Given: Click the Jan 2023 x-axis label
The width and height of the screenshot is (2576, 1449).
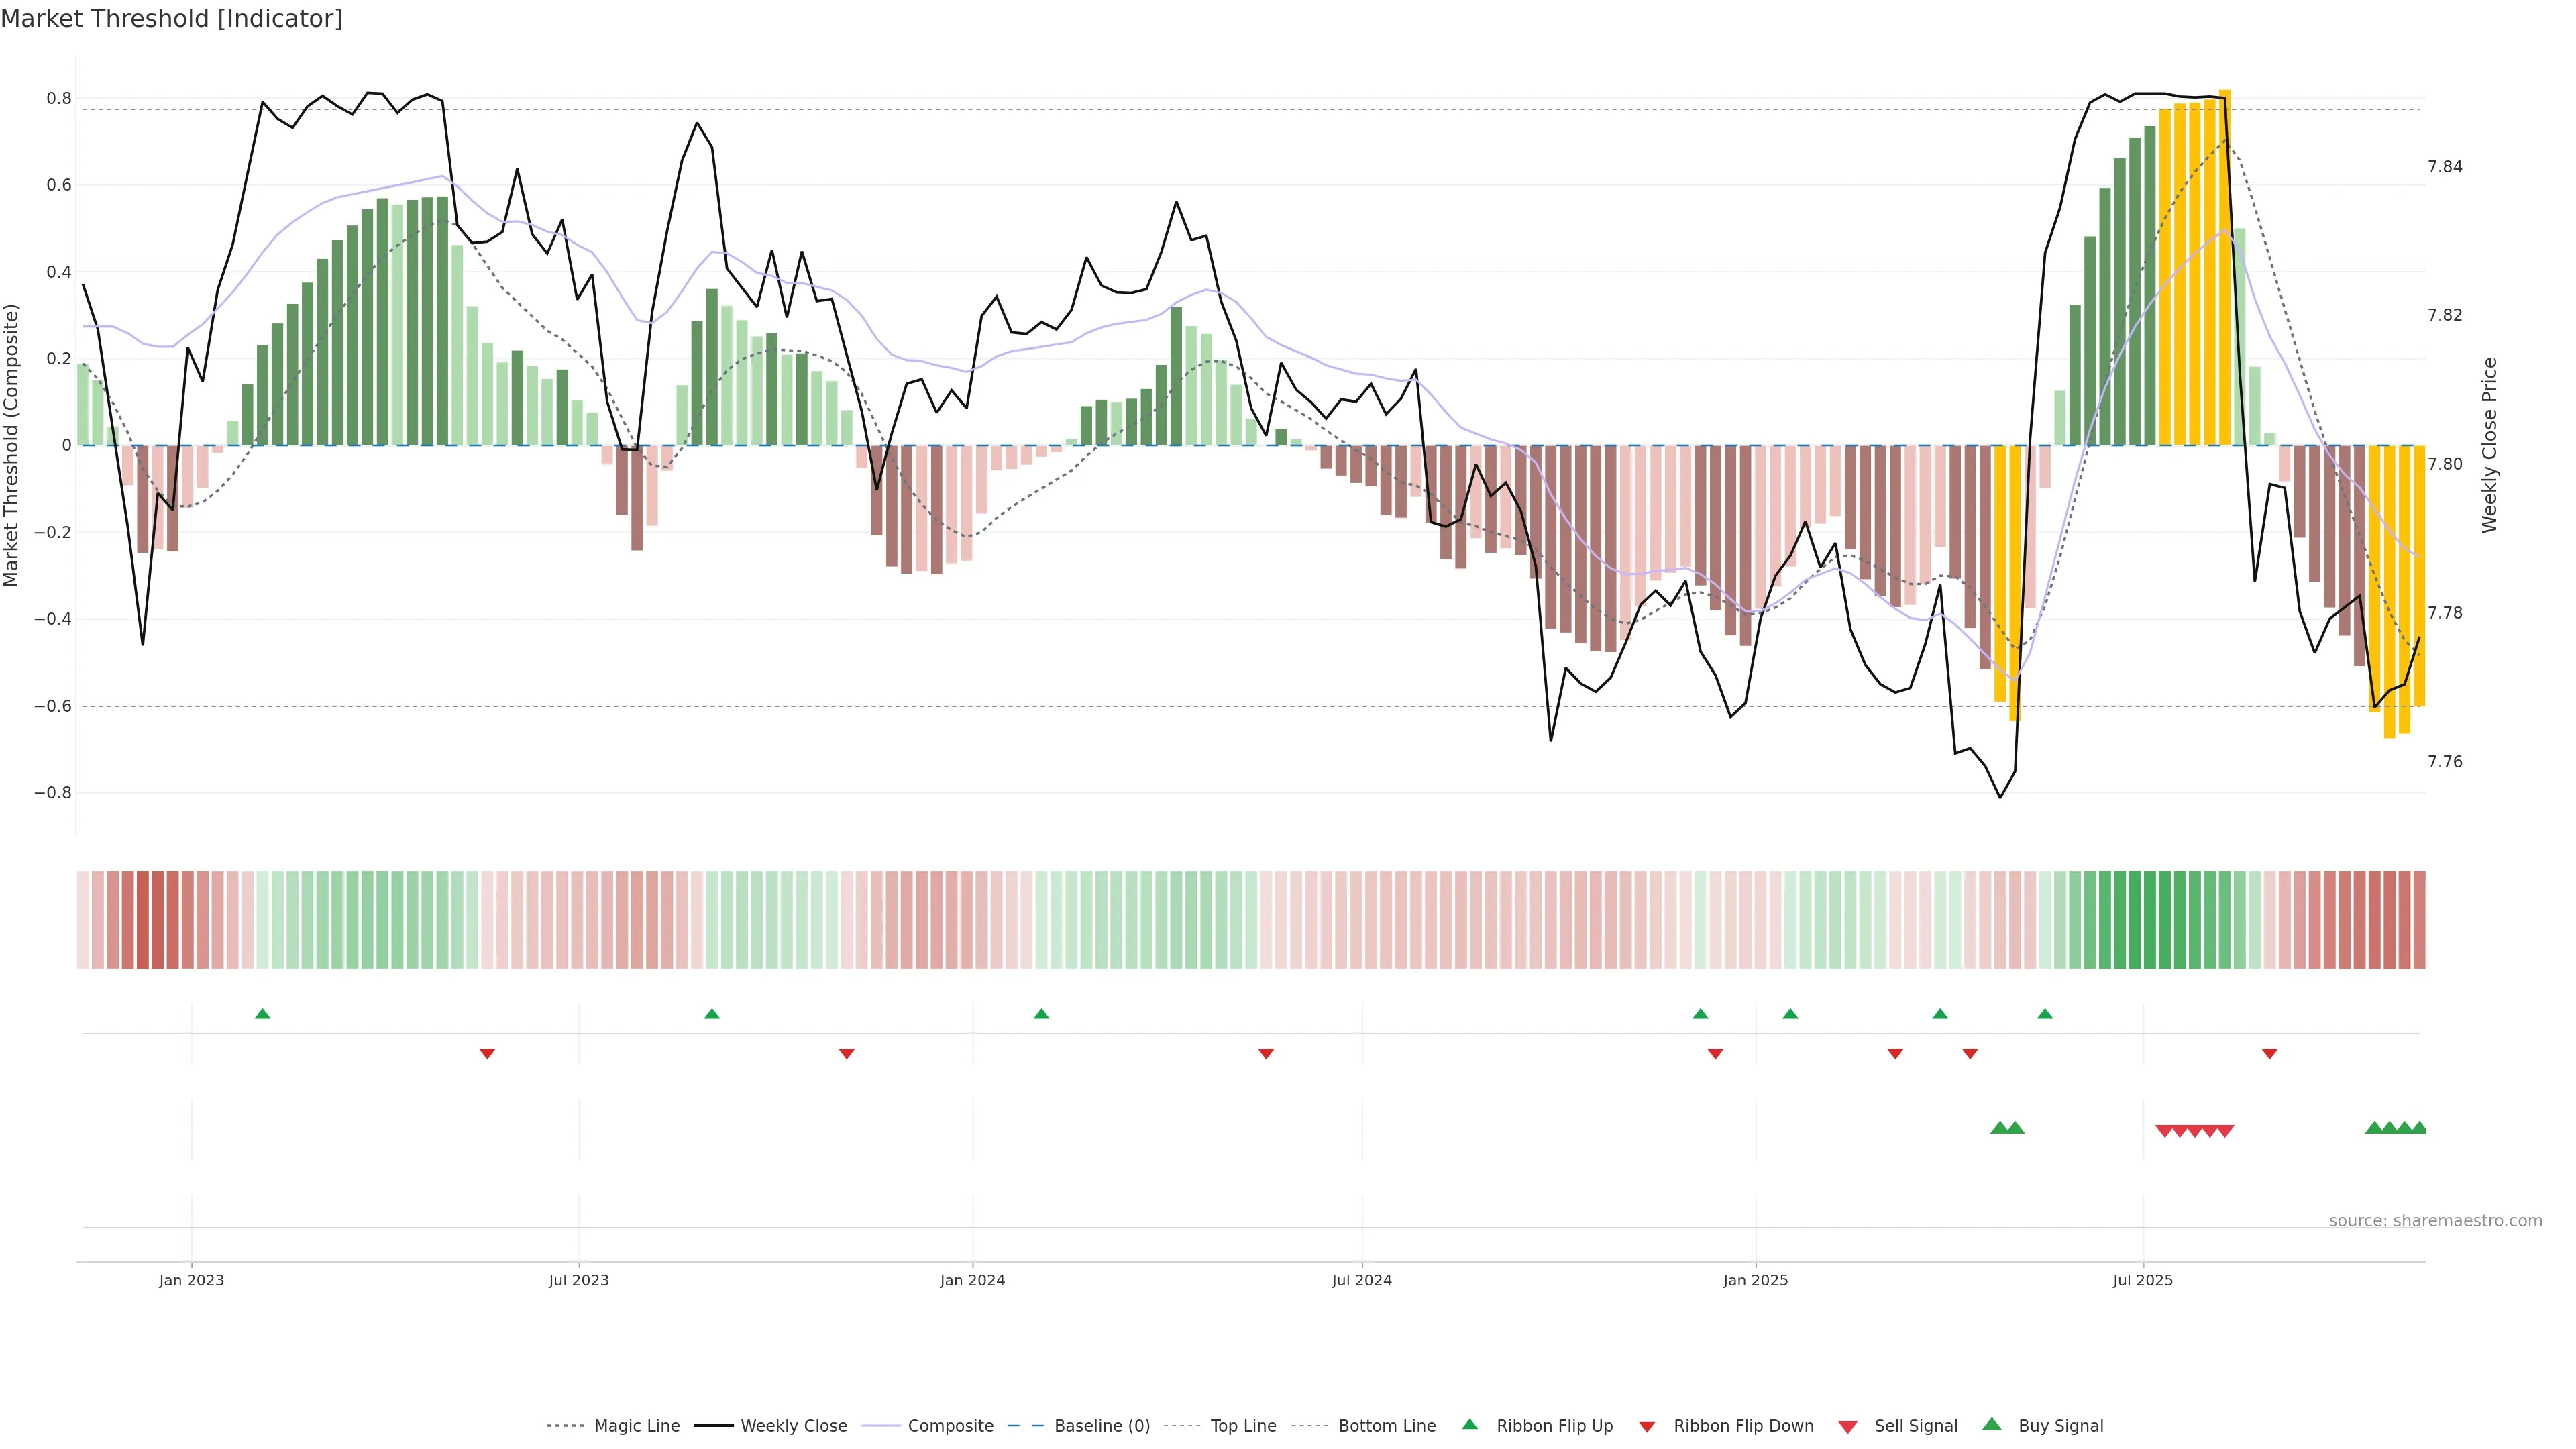Looking at the screenshot, I should [x=191, y=1280].
